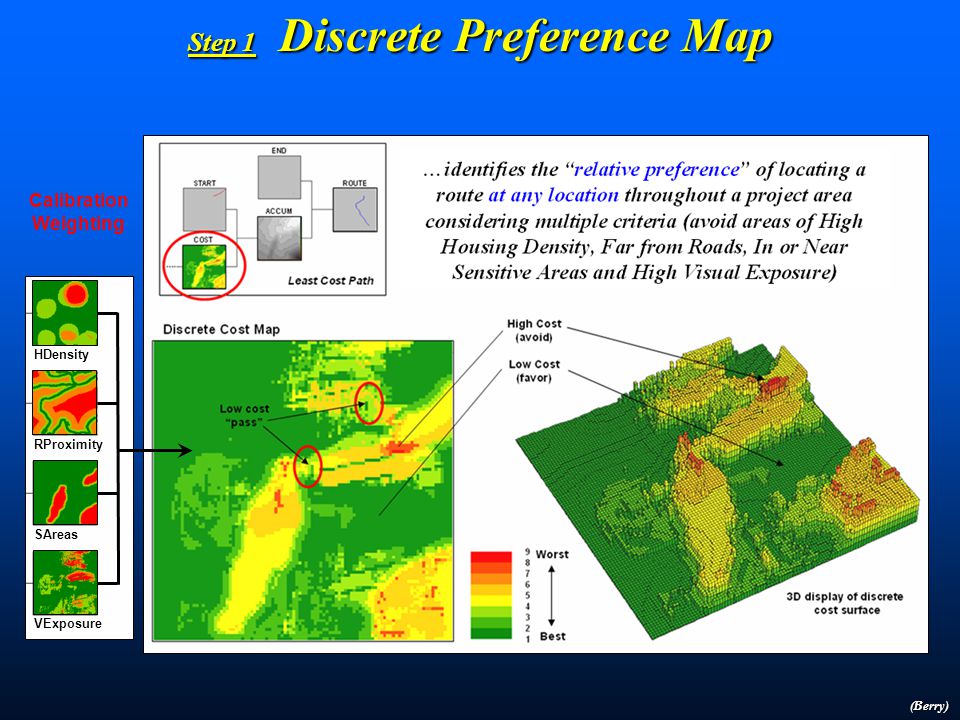Click '3D display of discrete cost surface' caption
This screenshot has height=720, width=960.
846,603
